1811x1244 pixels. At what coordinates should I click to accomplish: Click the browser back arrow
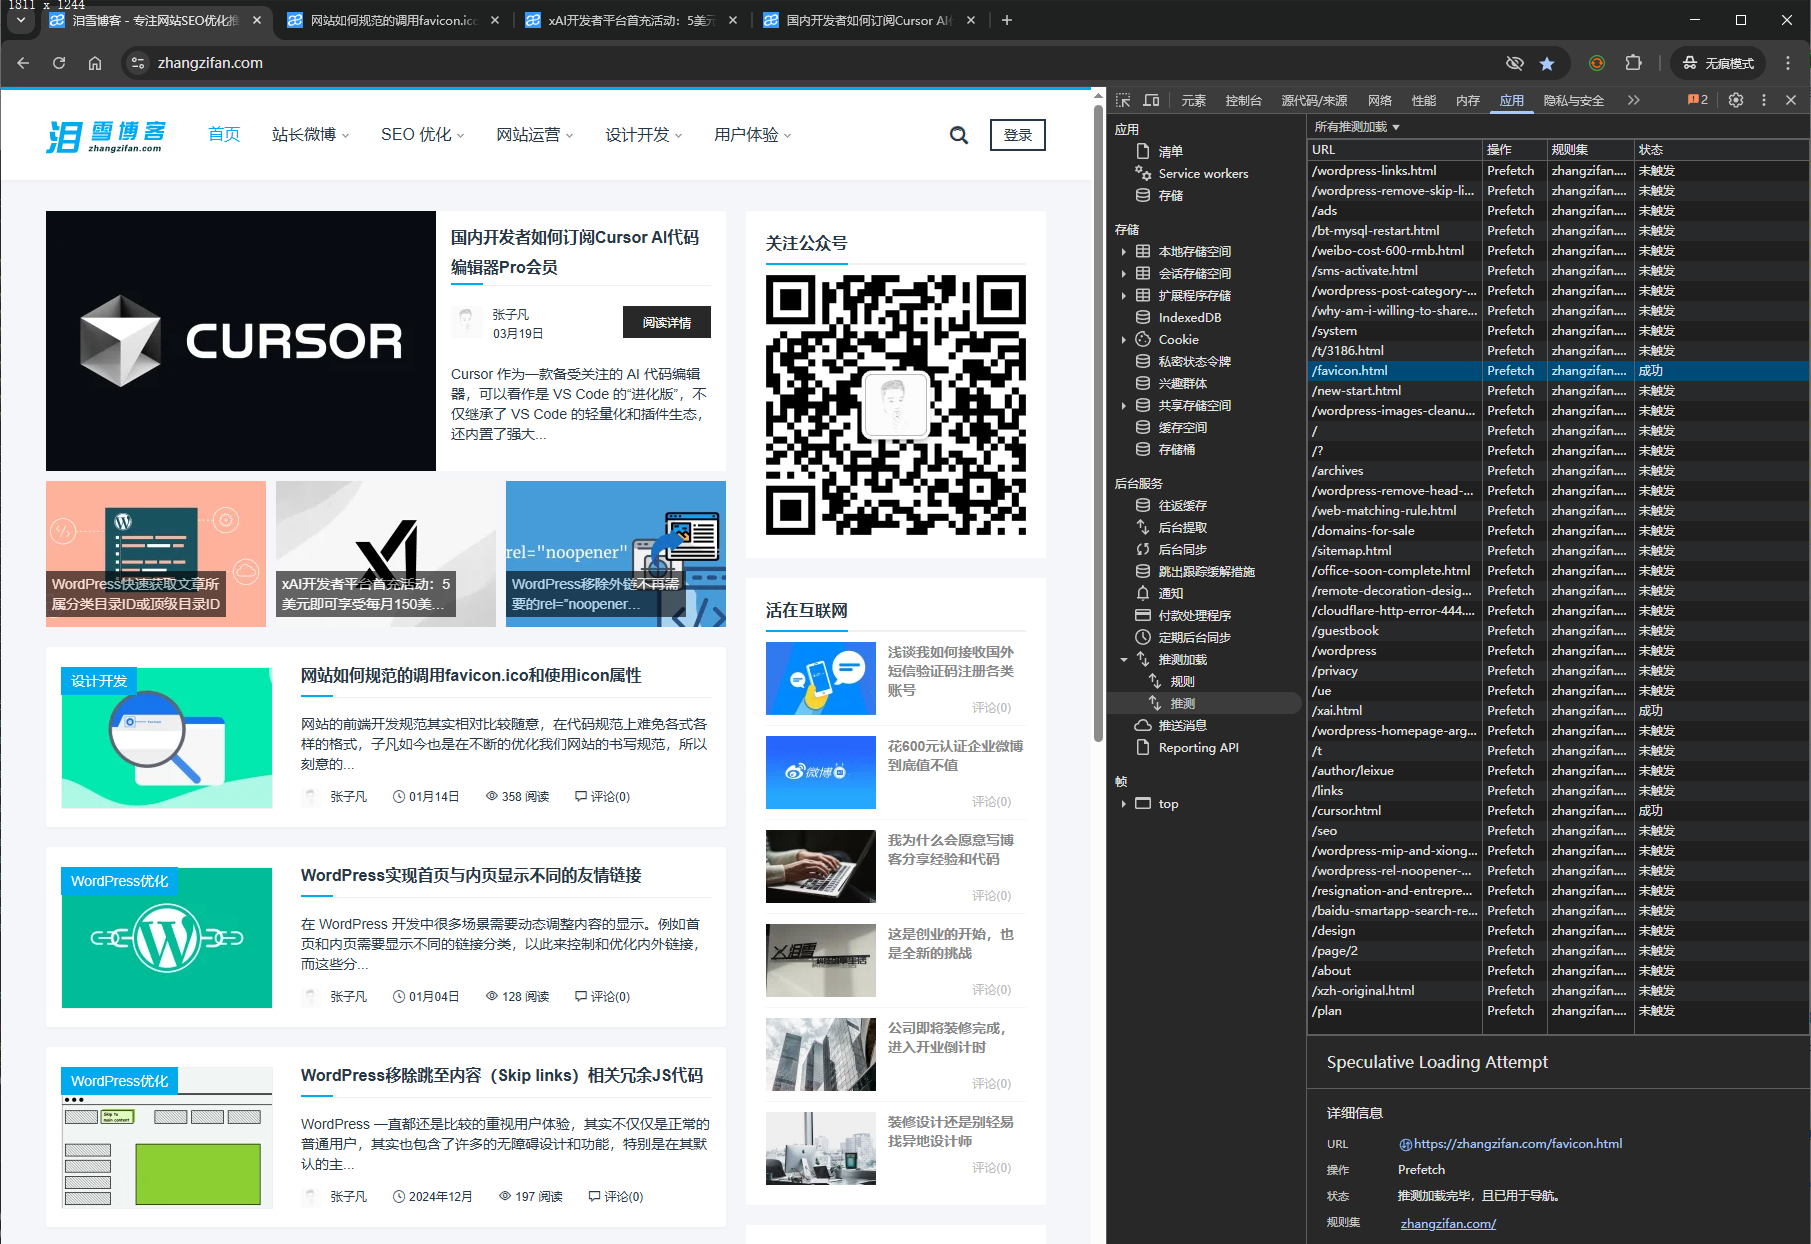point(23,63)
